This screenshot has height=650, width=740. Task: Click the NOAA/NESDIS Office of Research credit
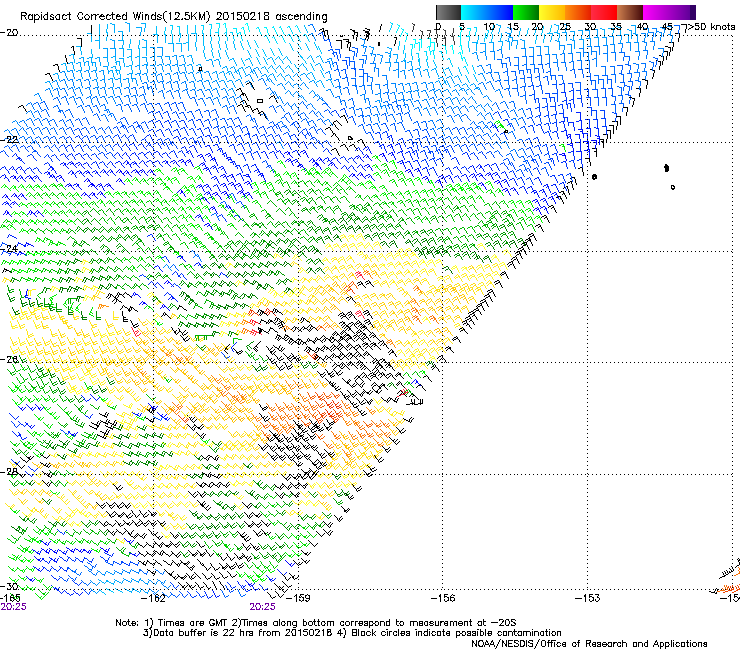point(589,644)
